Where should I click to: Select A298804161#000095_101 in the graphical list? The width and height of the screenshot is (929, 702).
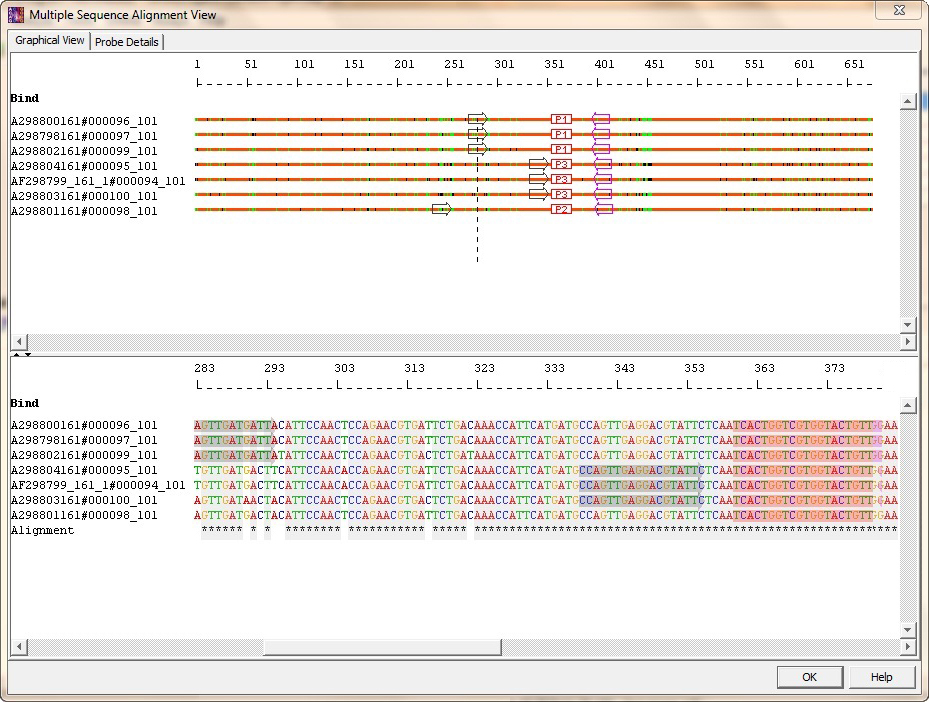(x=84, y=166)
